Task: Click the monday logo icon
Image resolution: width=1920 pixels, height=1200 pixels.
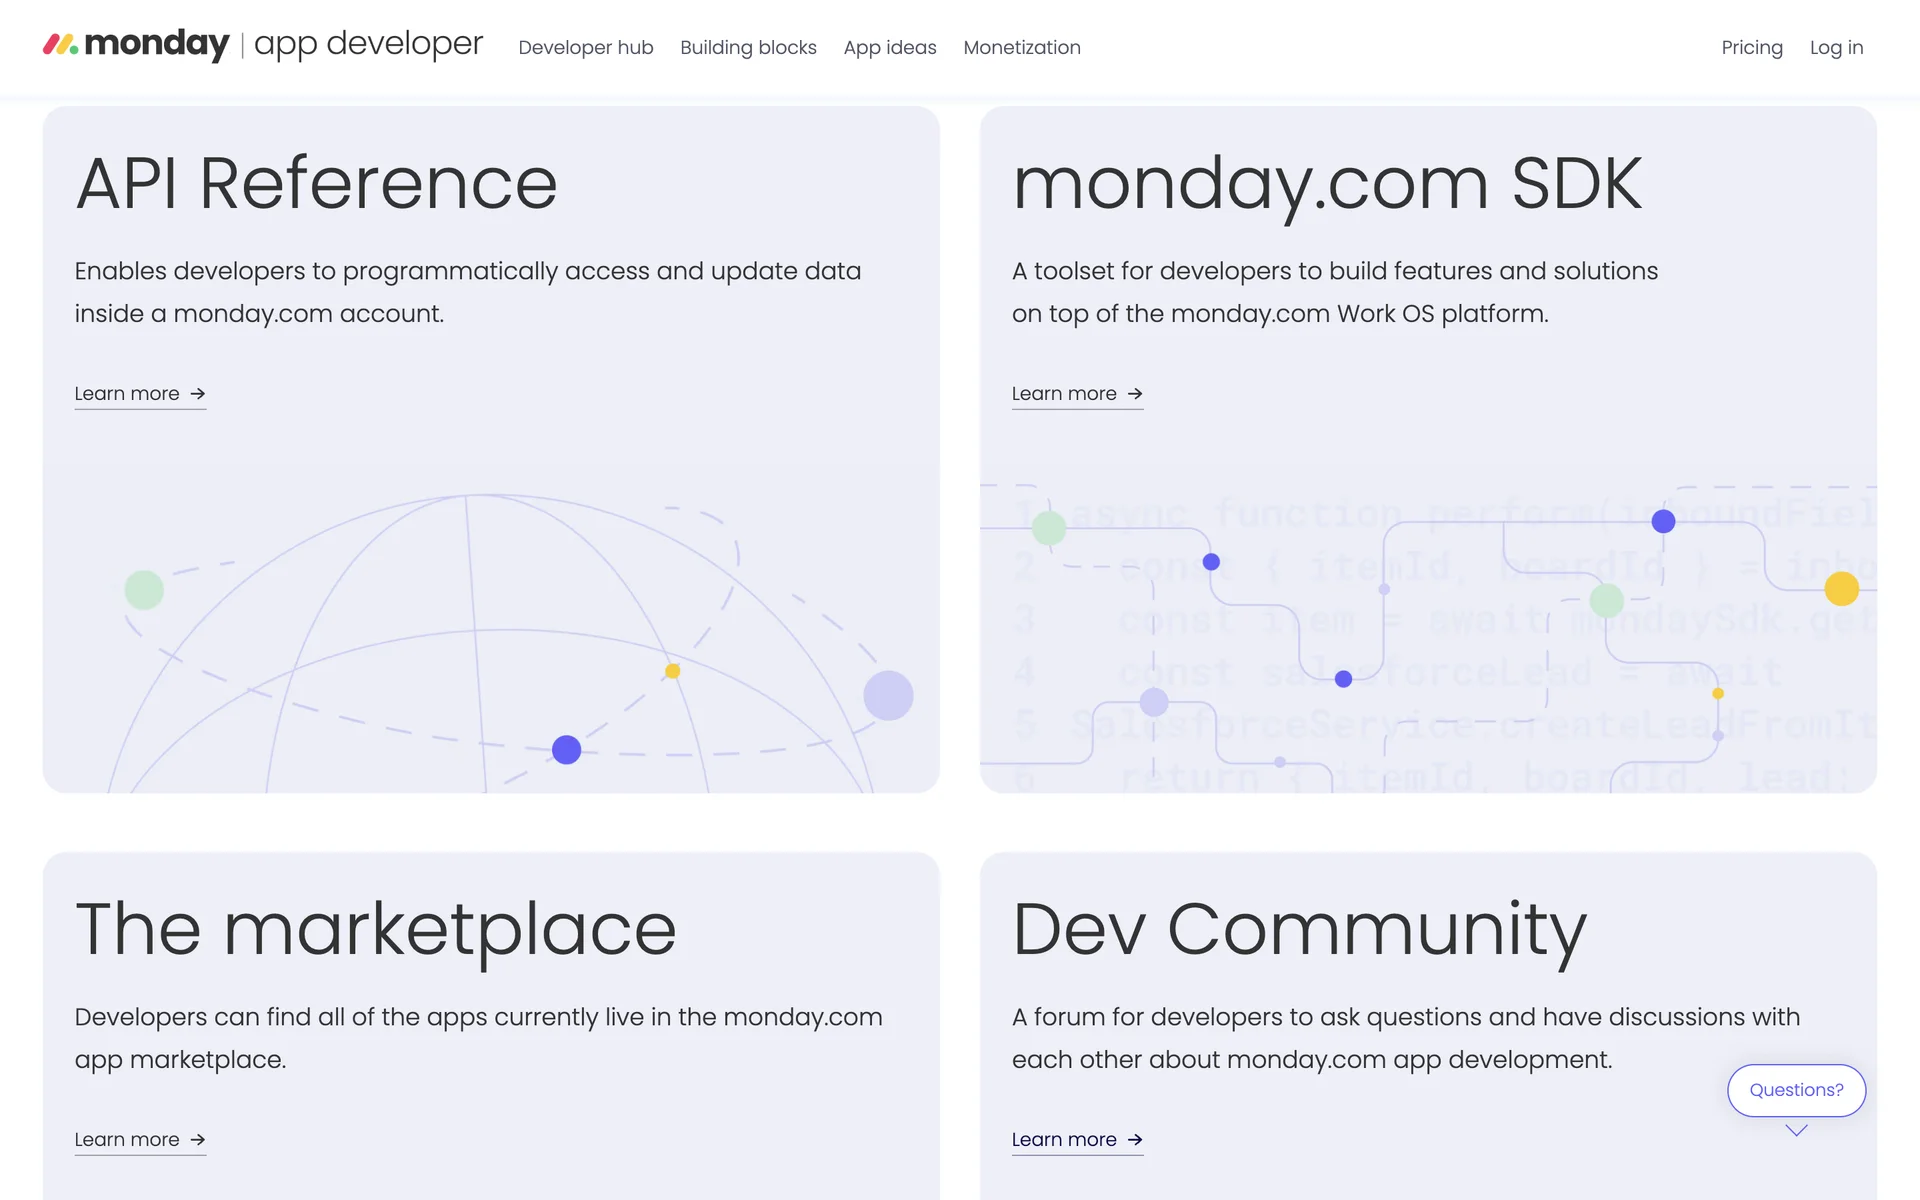Action: pyautogui.click(x=60, y=44)
